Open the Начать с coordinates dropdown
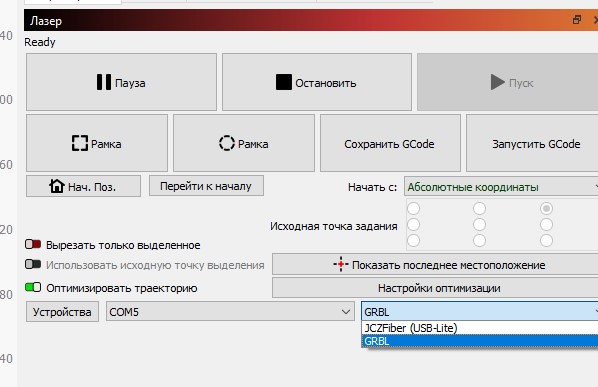 click(501, 187)
